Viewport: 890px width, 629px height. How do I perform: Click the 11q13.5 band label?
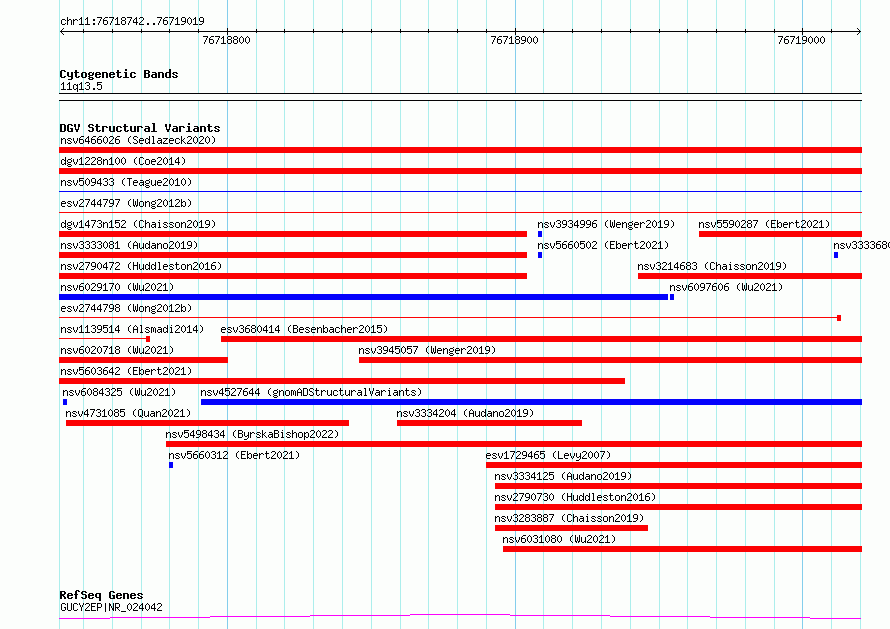(81, 86)
